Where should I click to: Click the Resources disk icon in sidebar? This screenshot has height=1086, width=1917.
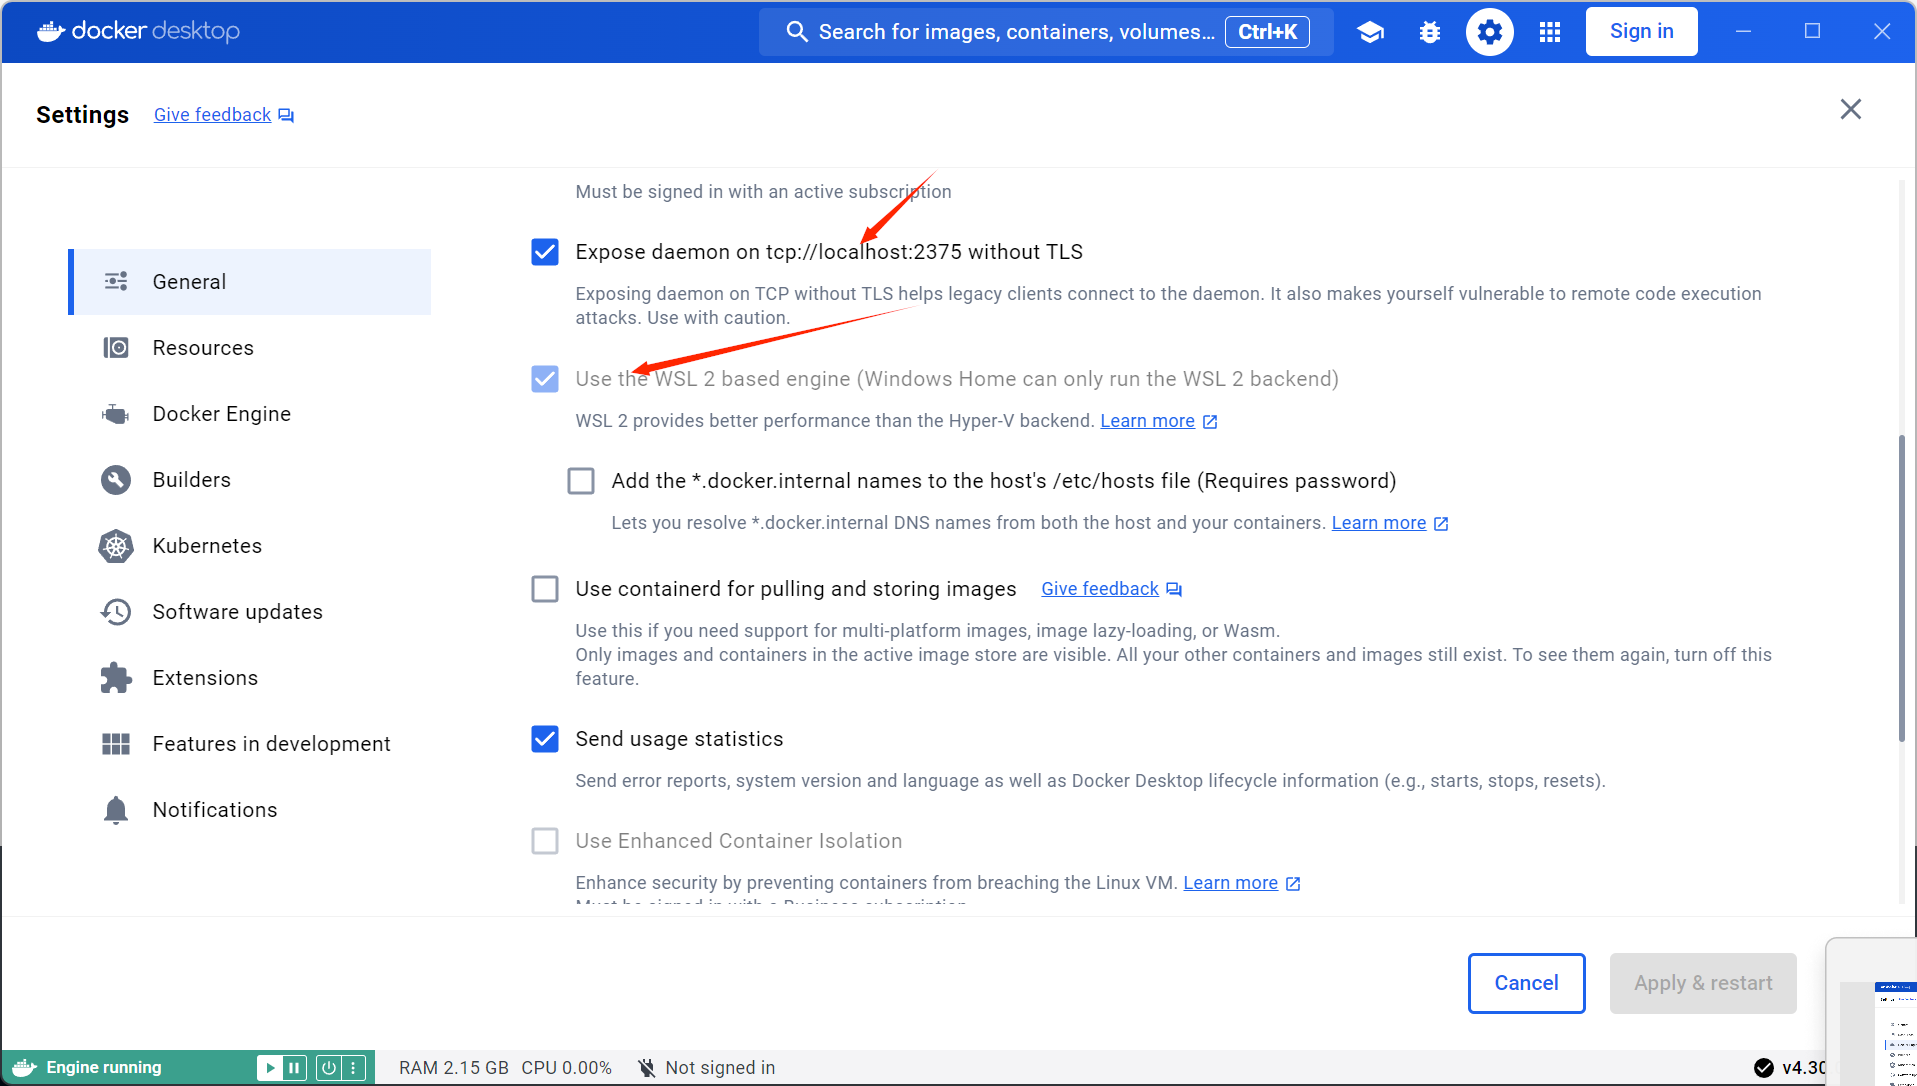point(116,348)
